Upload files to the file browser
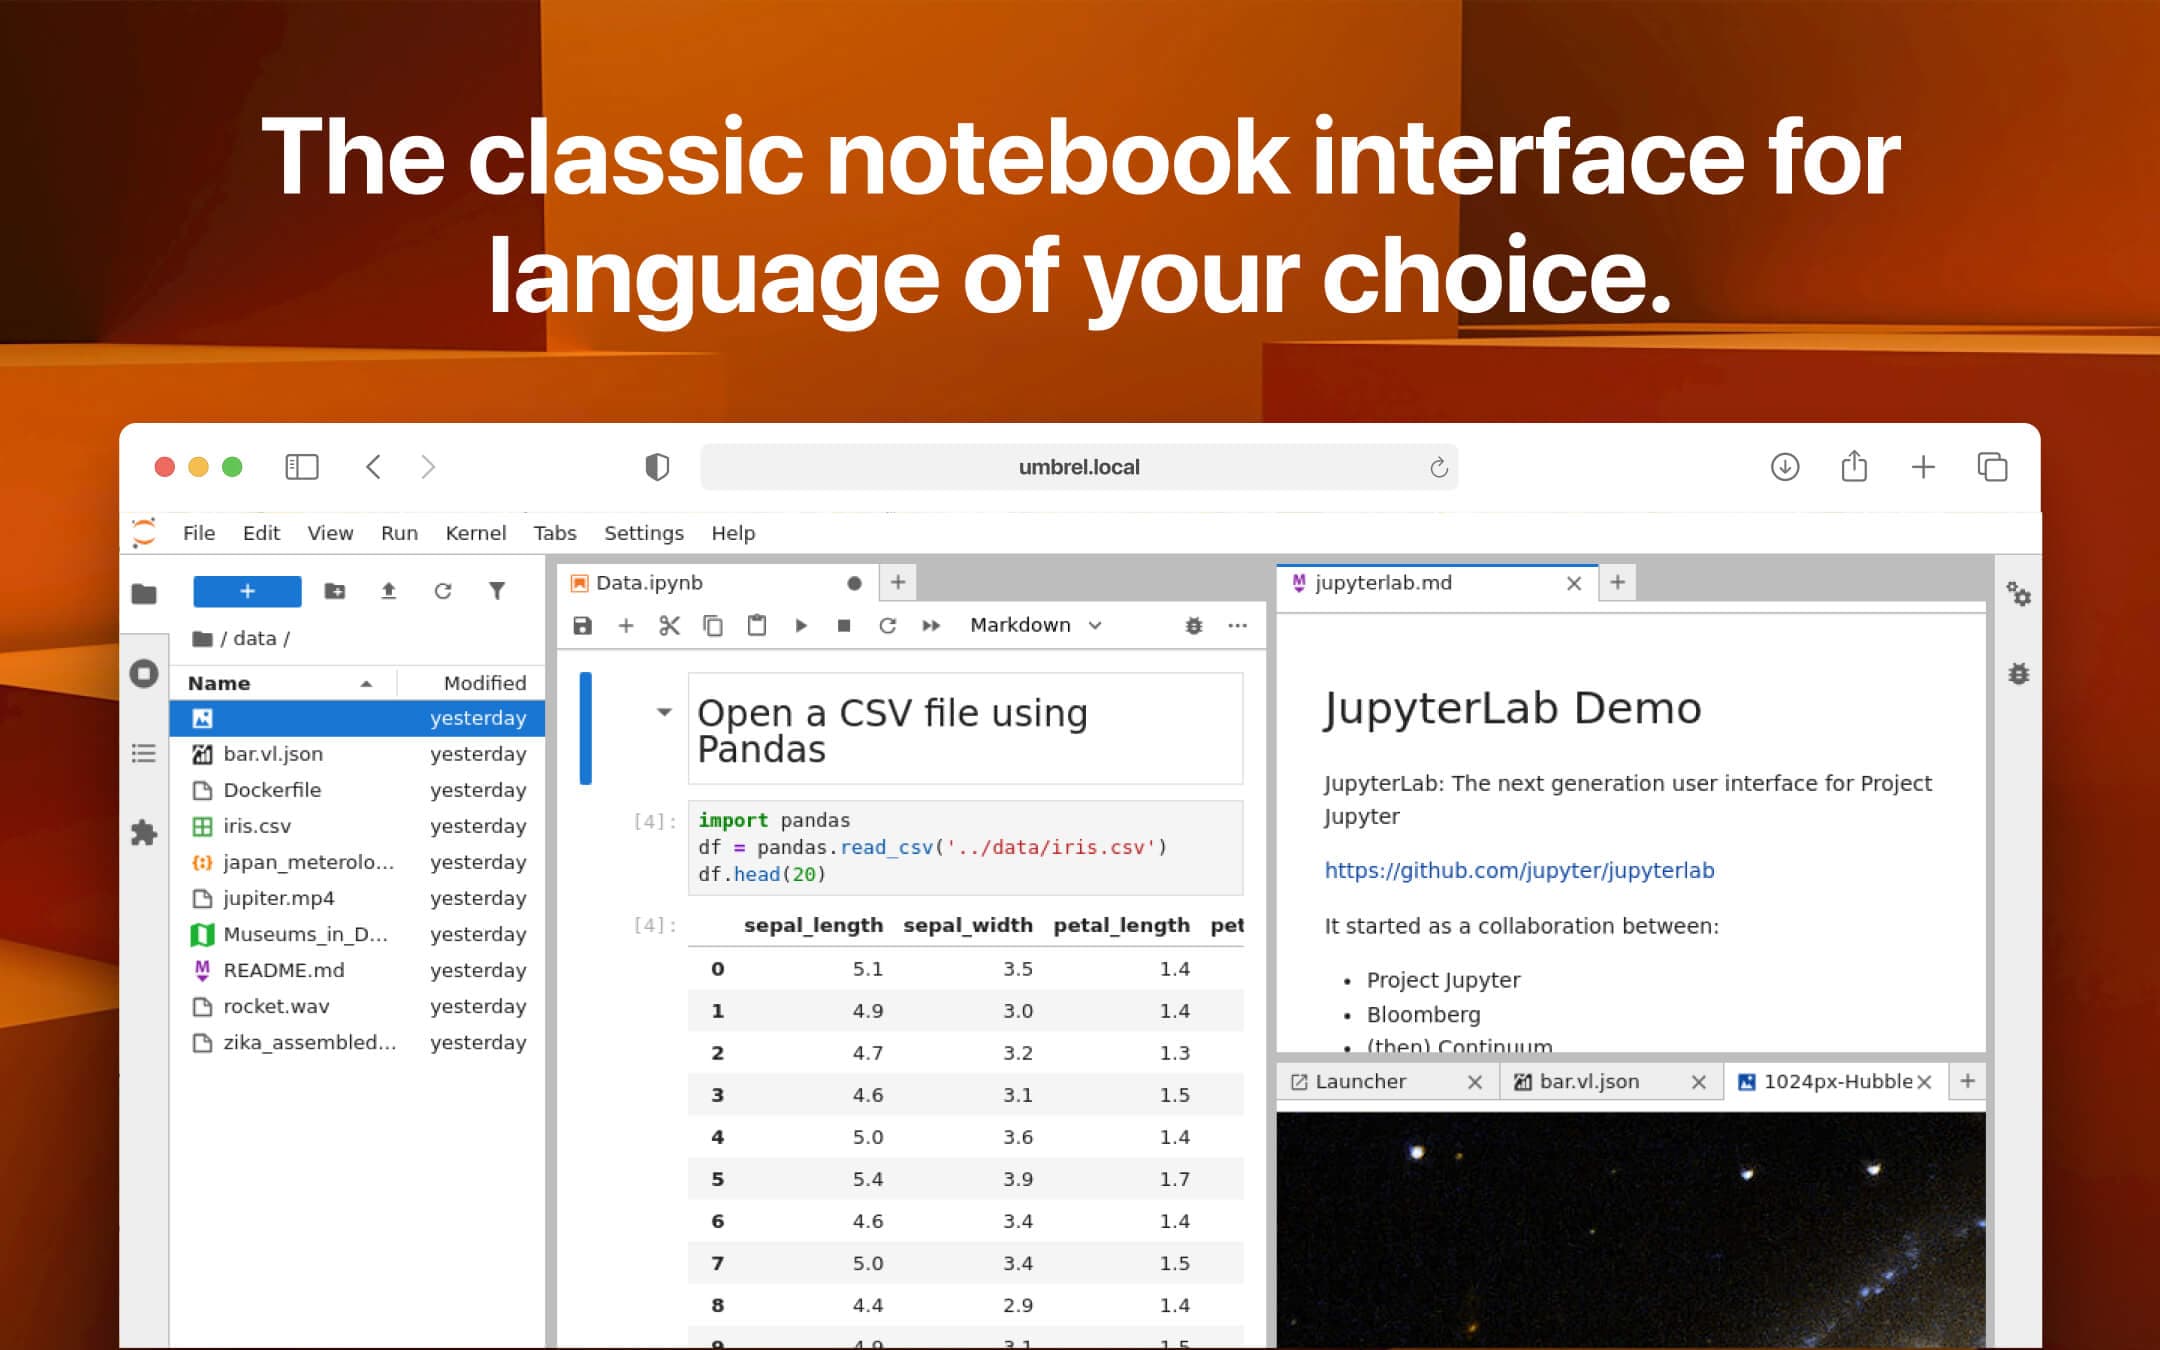Screen dimensions: 2160x1350 (x=389, y=591)
